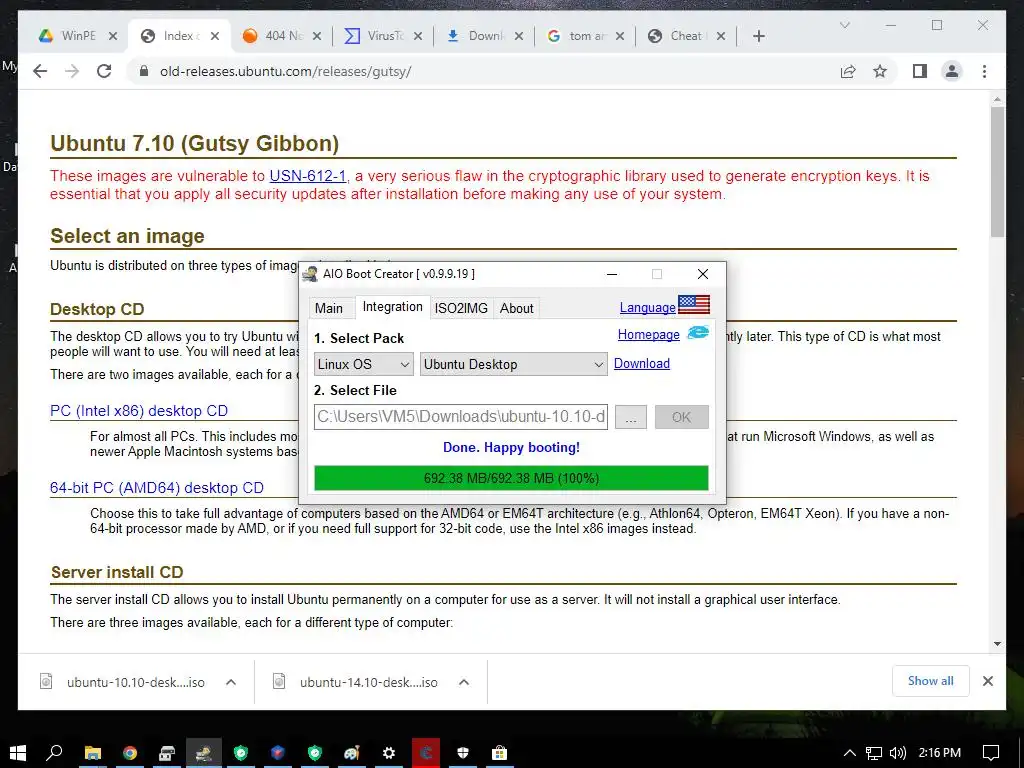1024x768 pixels.
Task: Open 64-bit PC (AMD64) desktop CD link
Action: (157, 488)
